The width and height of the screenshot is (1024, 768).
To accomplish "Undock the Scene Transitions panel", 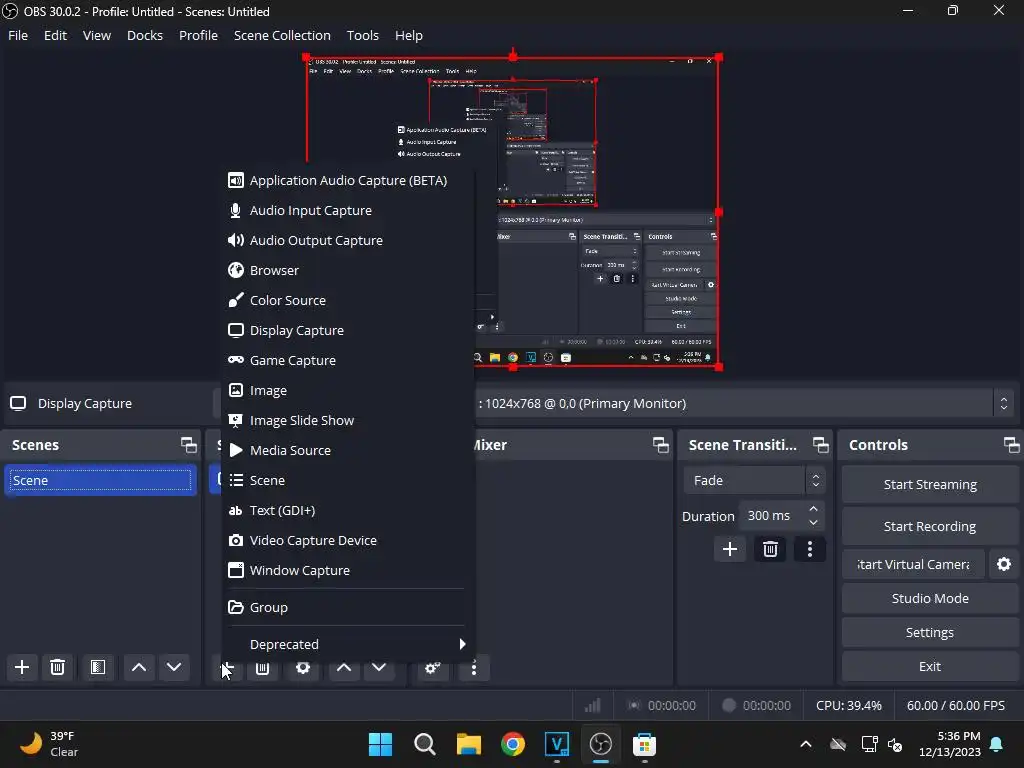I will point(820,445).
